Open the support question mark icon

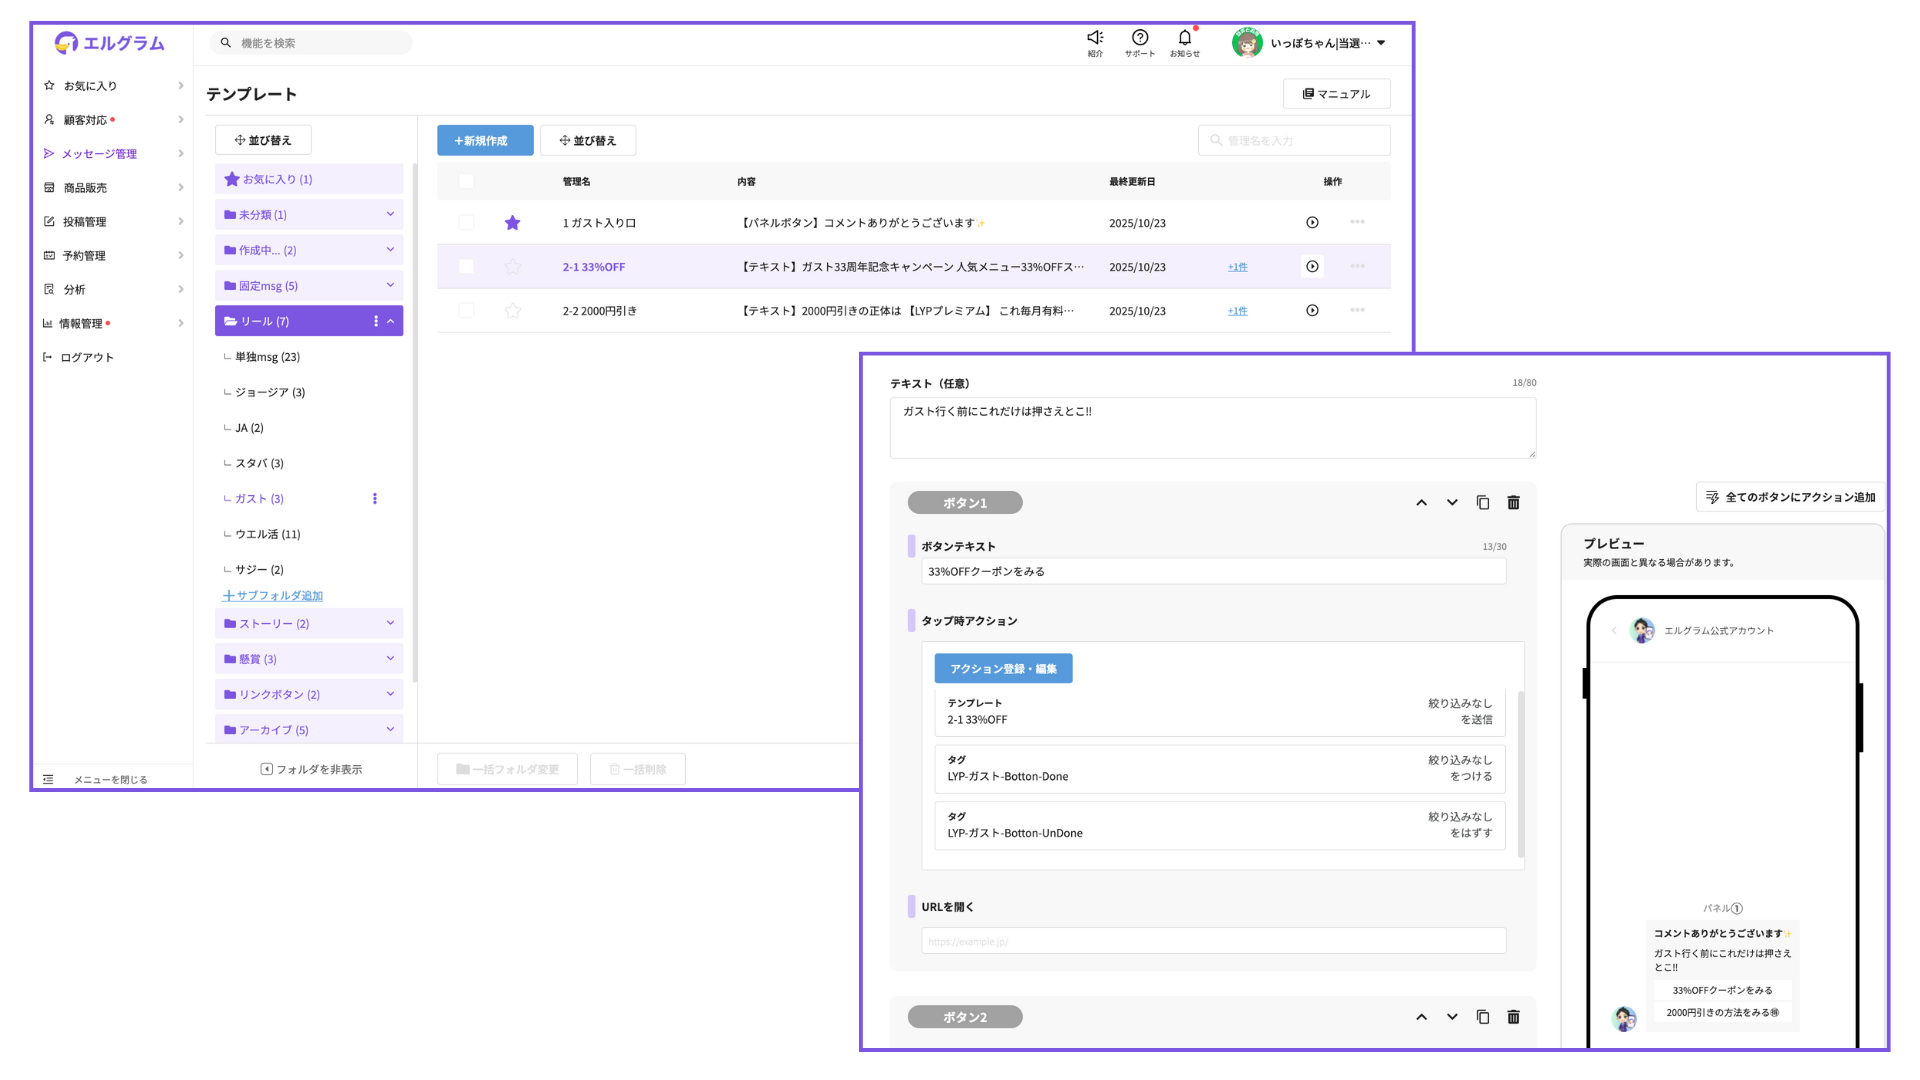coord(1140,38)
